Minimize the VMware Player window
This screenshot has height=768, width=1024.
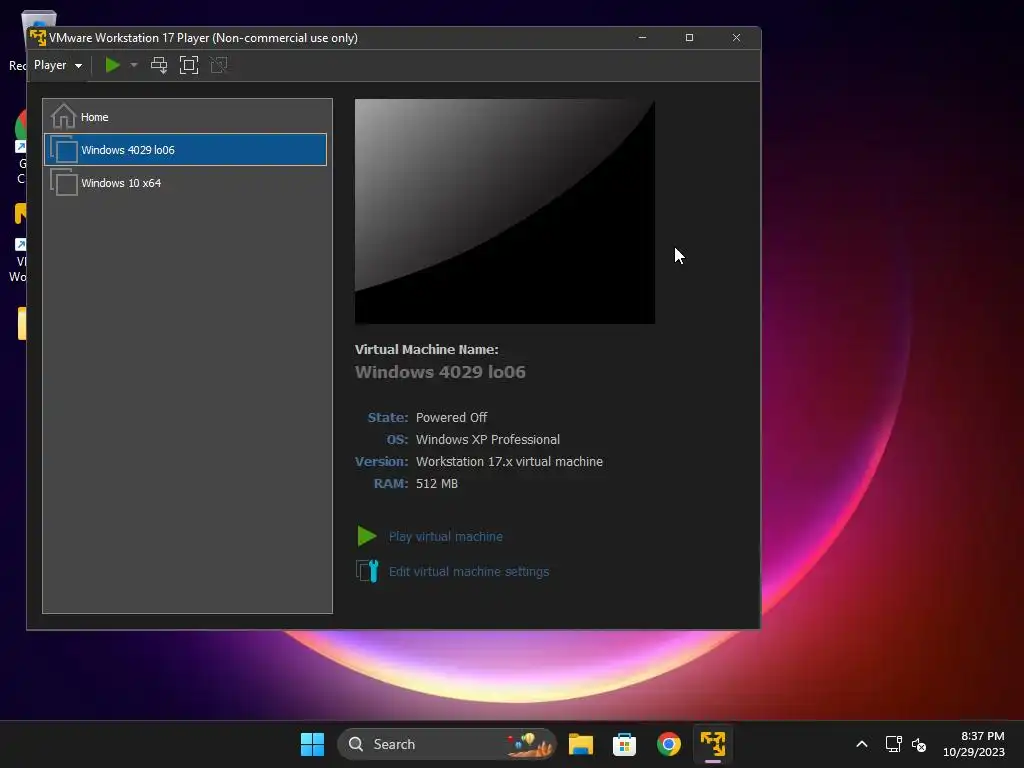643,38
